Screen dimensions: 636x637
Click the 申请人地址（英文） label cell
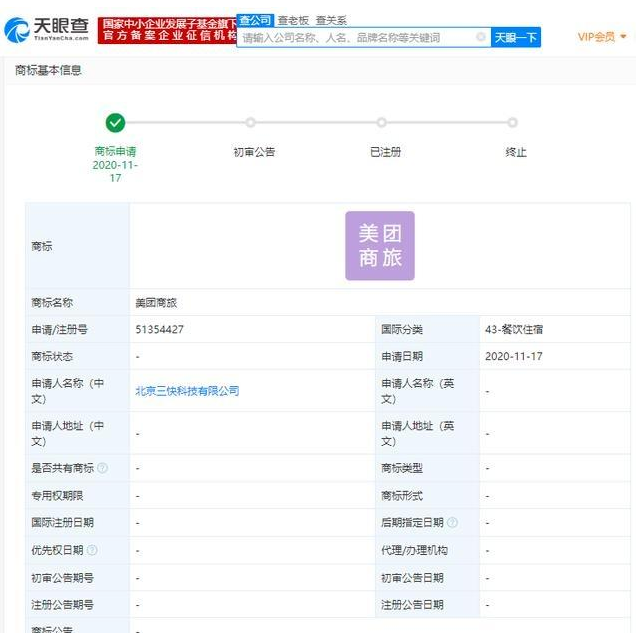(427, 433)
